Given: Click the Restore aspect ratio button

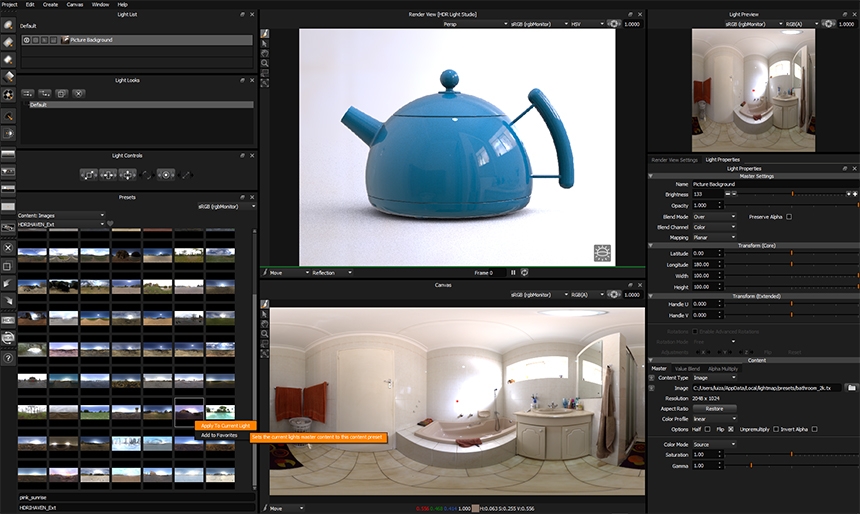Looking at the screenshot, I should 714,409.
